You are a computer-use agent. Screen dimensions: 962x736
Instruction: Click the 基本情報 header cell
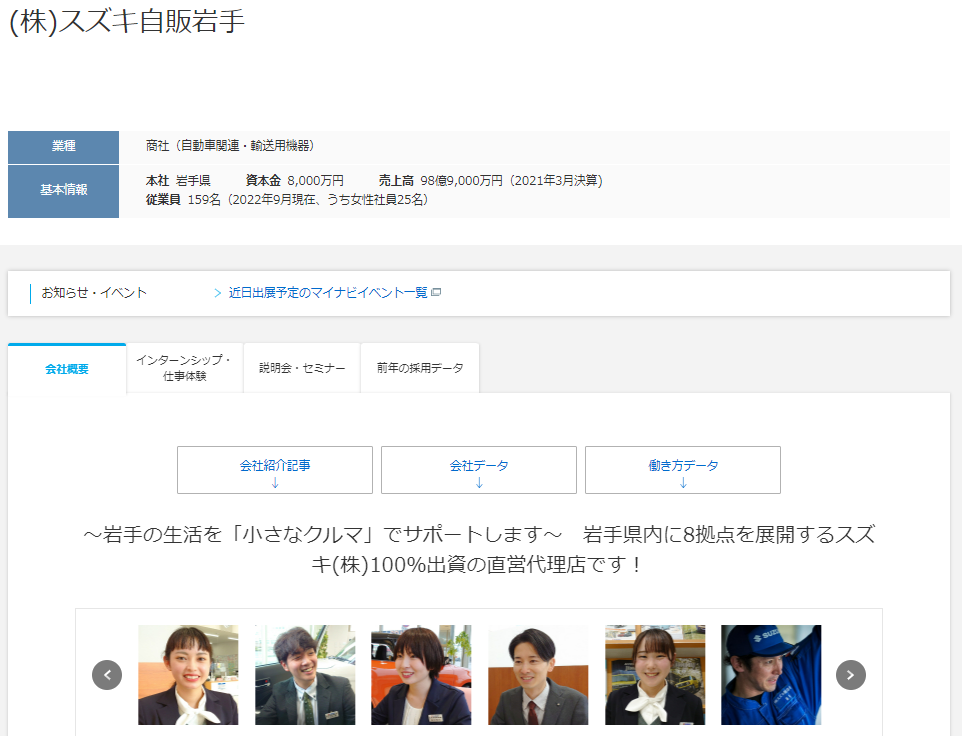[x=63, y=191]
